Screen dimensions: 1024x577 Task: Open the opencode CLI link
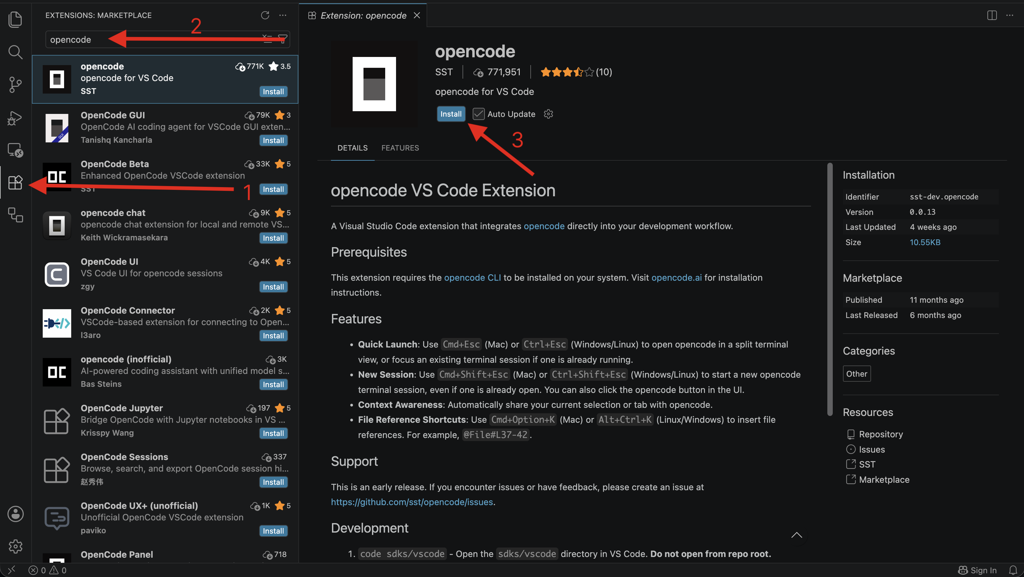(x=473, y=277)
